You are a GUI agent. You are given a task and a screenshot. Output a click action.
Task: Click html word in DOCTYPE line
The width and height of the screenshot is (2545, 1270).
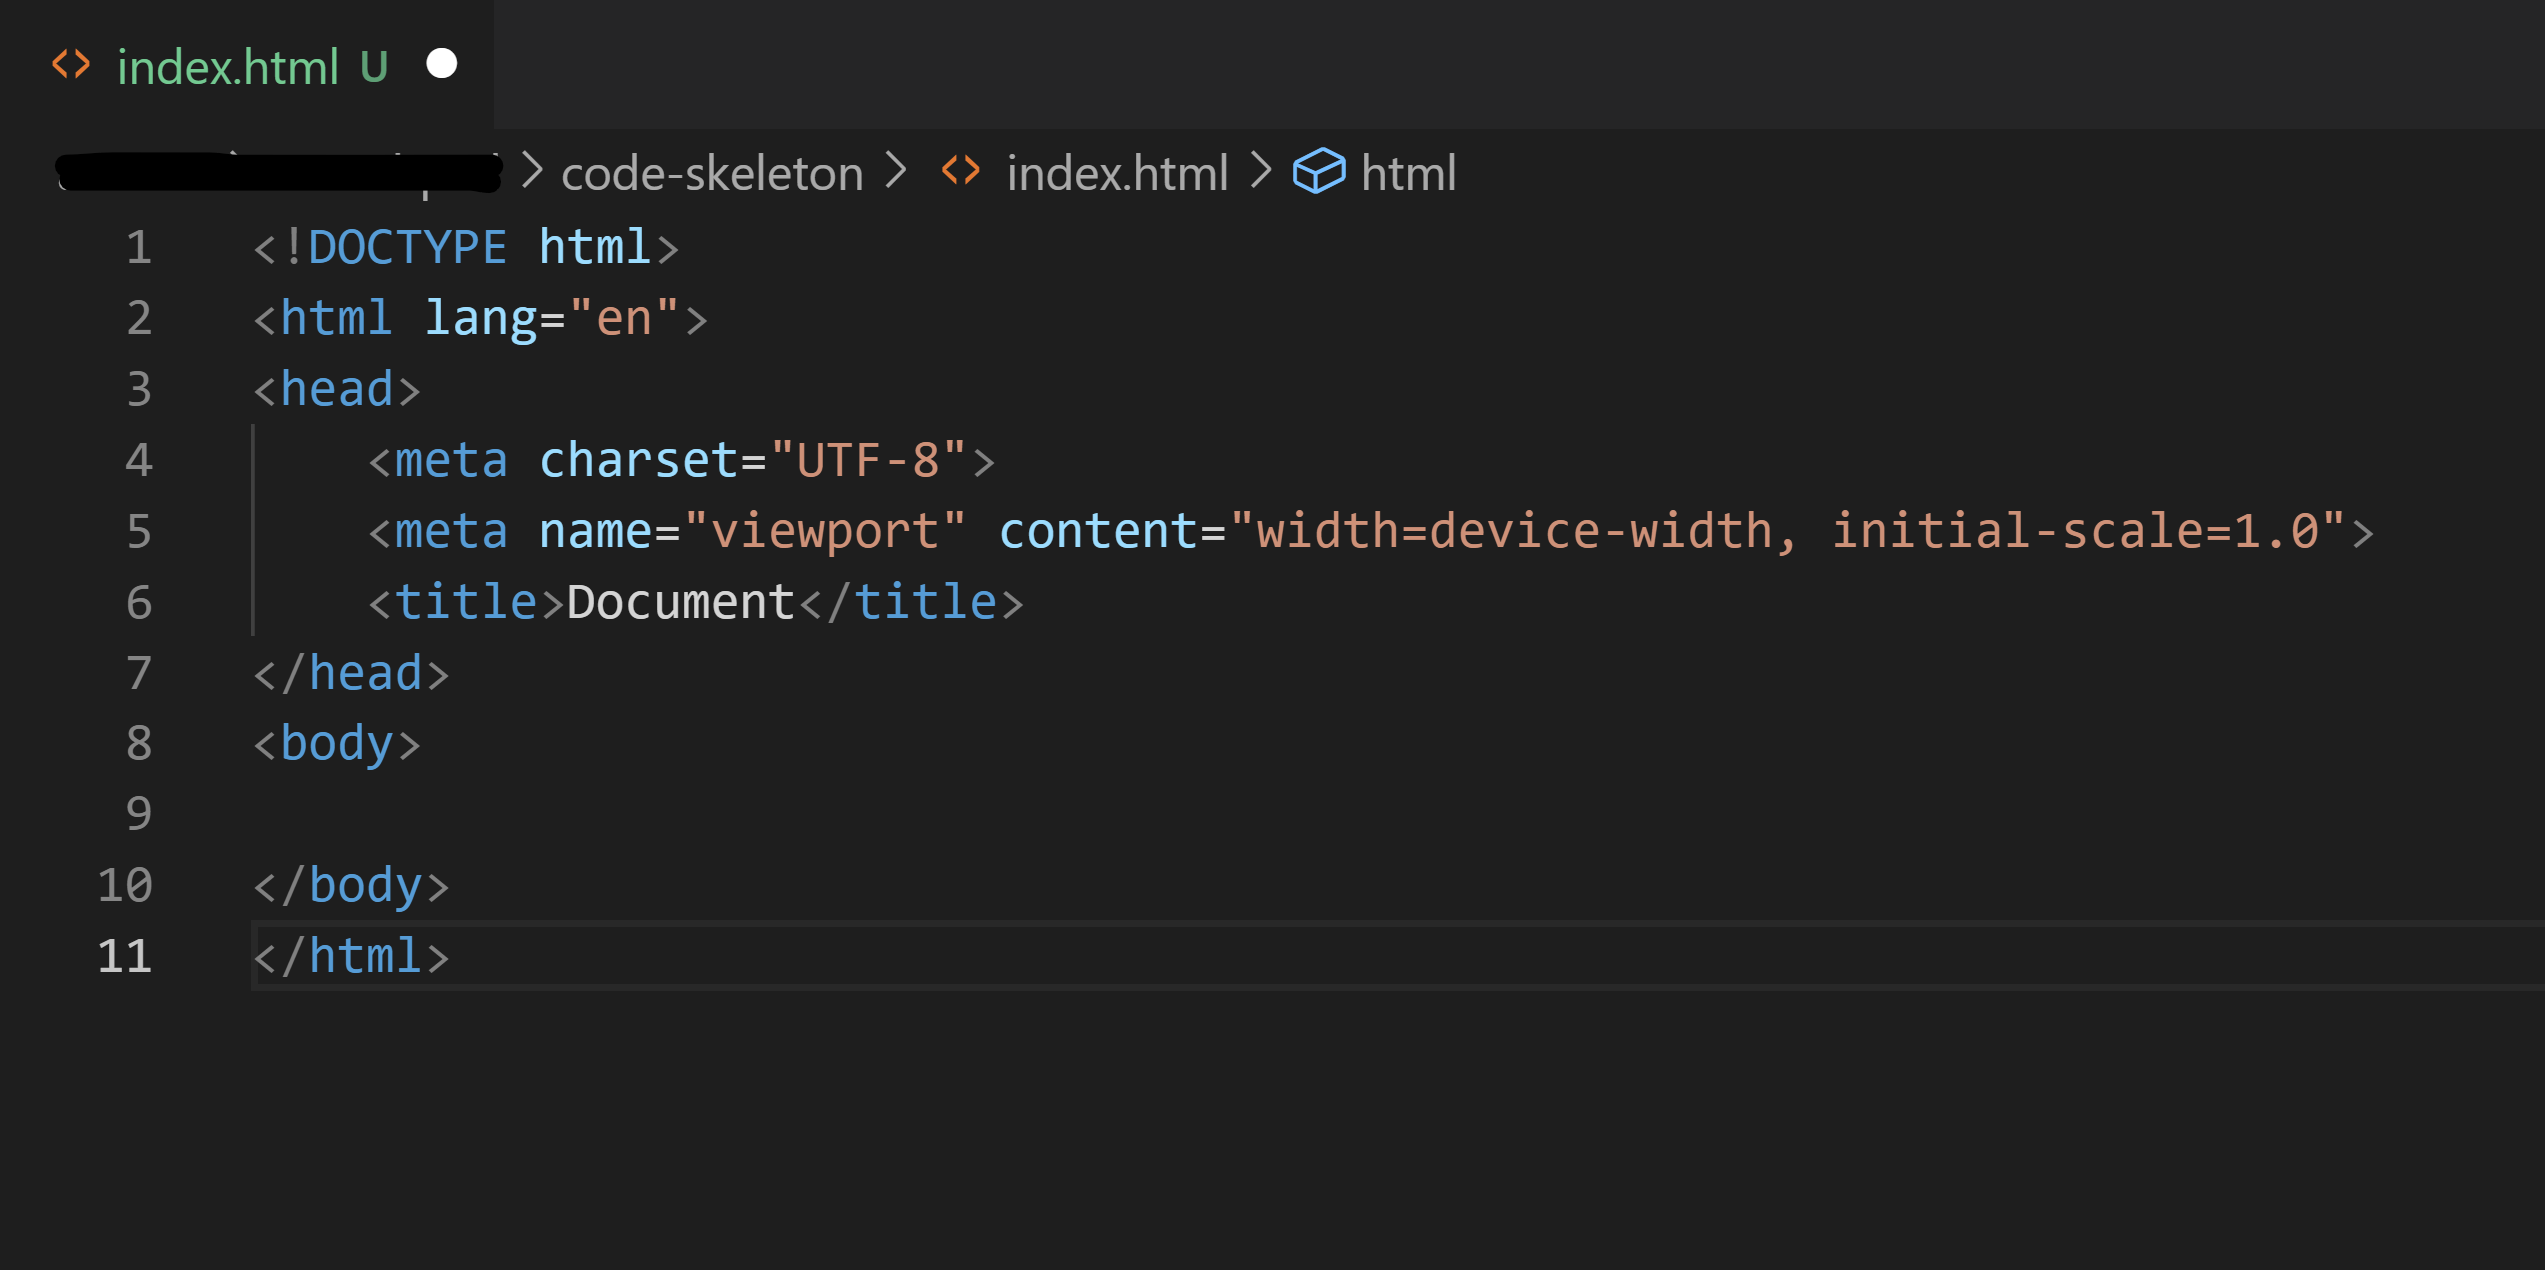595,248
